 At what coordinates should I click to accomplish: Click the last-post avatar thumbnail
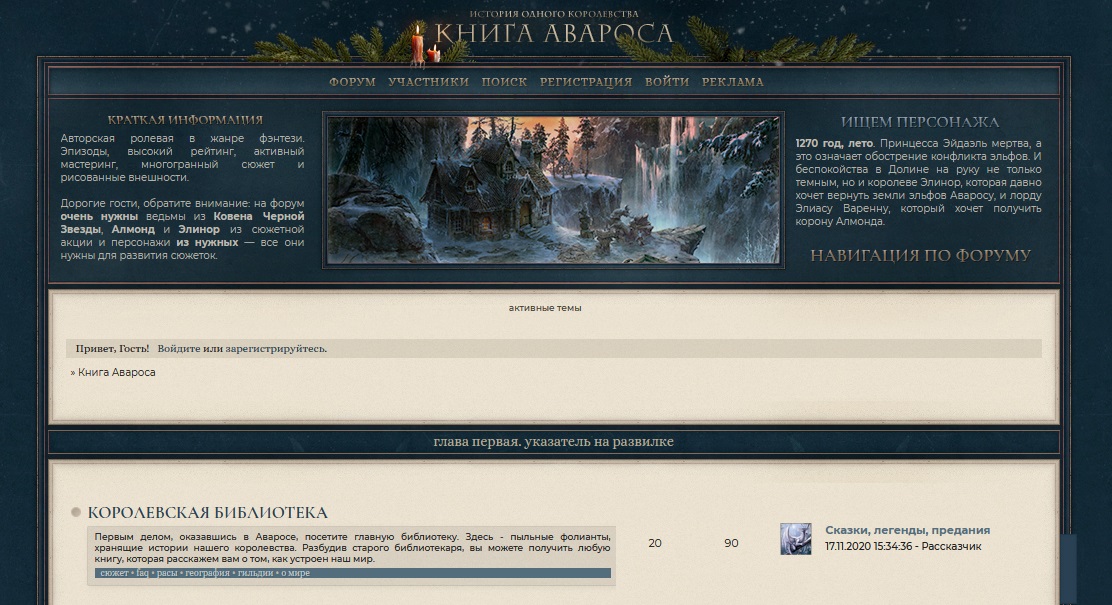click(x=796, y=539)
